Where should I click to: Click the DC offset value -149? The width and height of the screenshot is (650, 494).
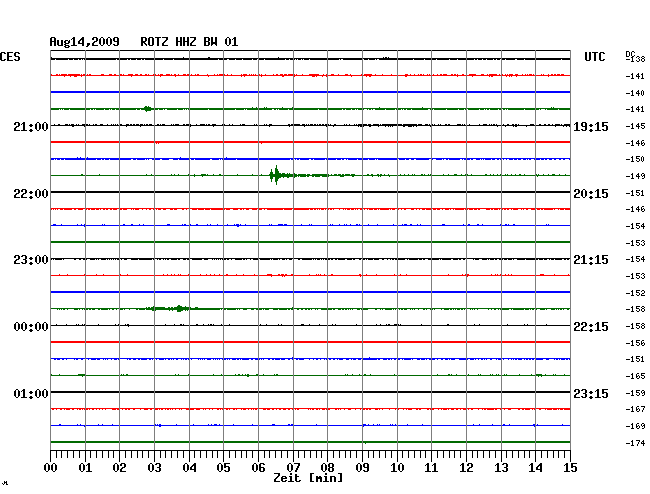635,176
